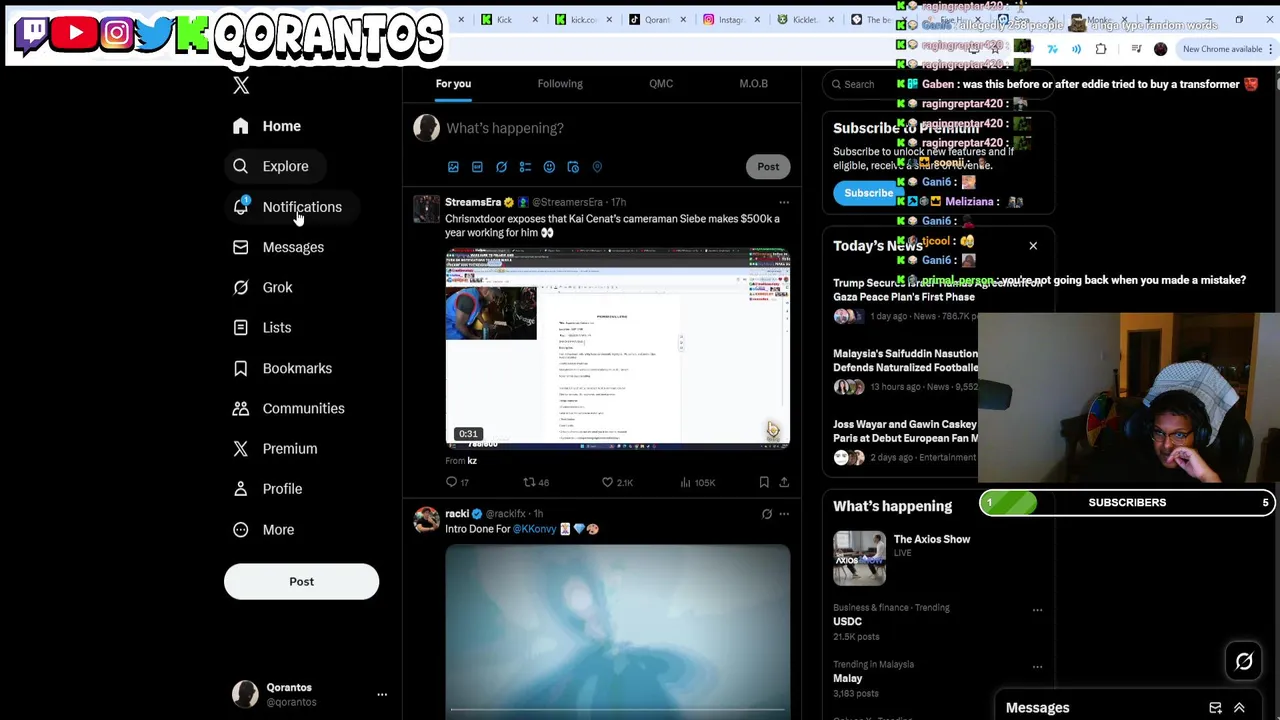Open emoji picker in composer
The width and height of the screenshot is (1280, 720).
549,167
